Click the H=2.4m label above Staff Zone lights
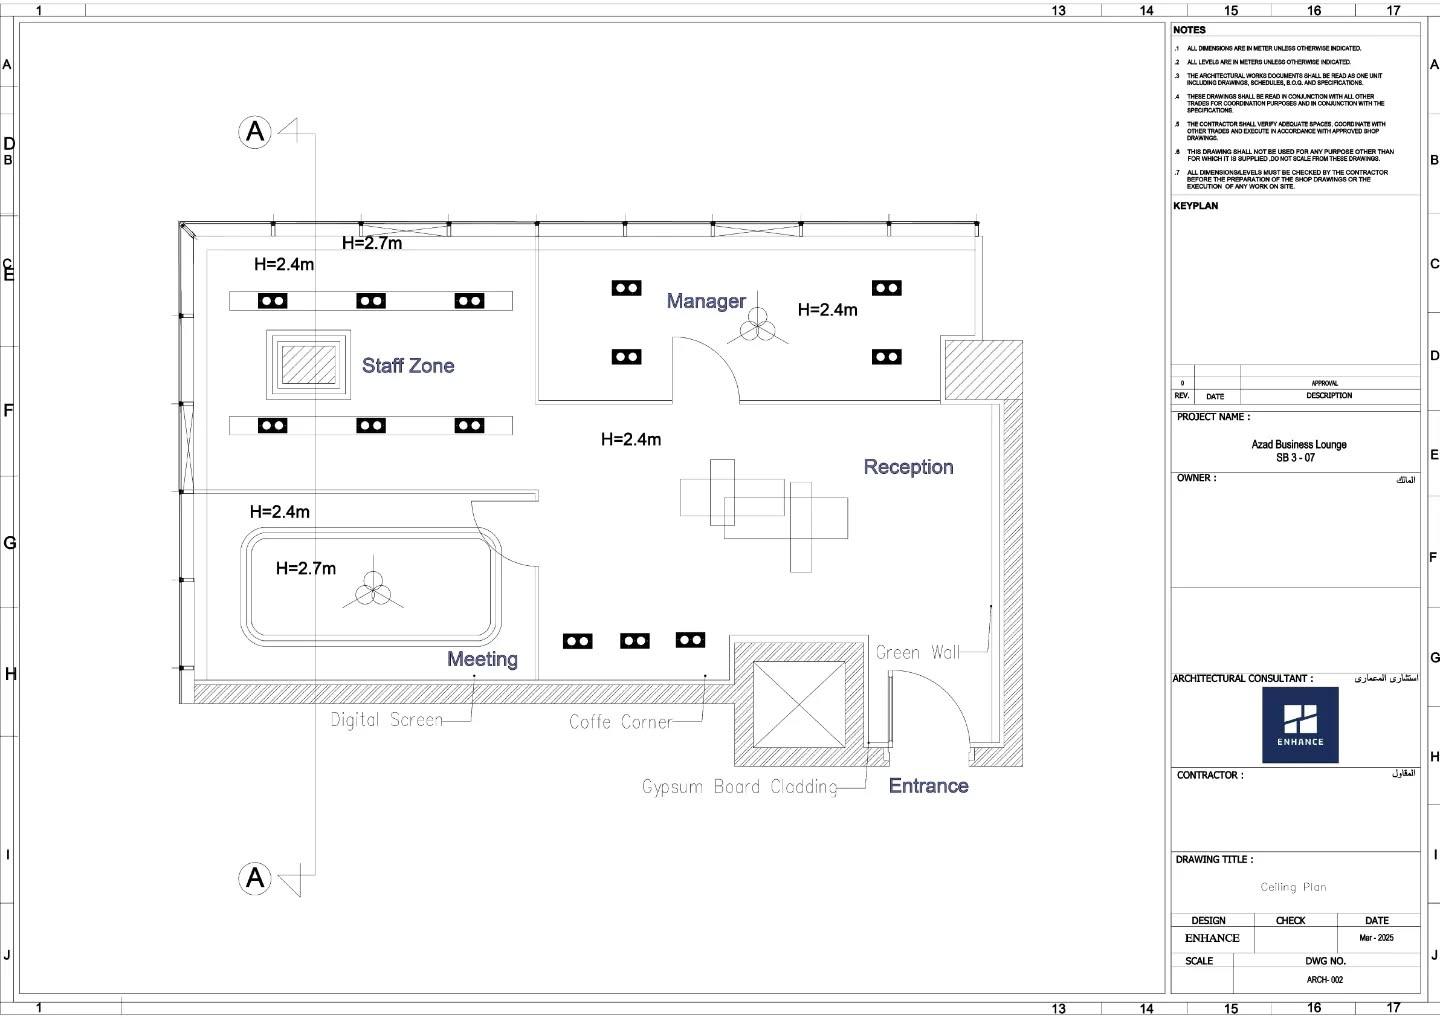Screen dimensions: 1440x1018 (x=284, y=265)
